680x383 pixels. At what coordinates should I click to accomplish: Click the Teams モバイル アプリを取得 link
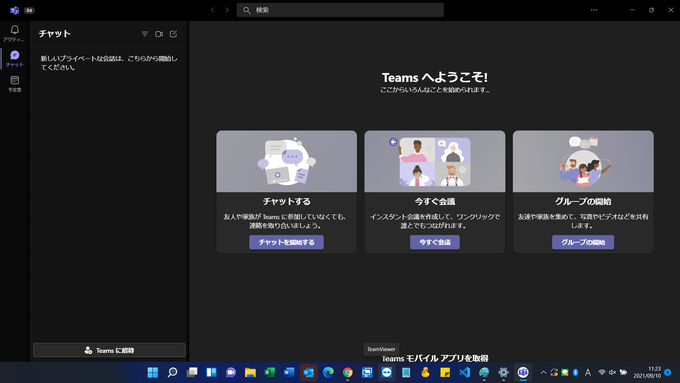click(x=435, y=358)
